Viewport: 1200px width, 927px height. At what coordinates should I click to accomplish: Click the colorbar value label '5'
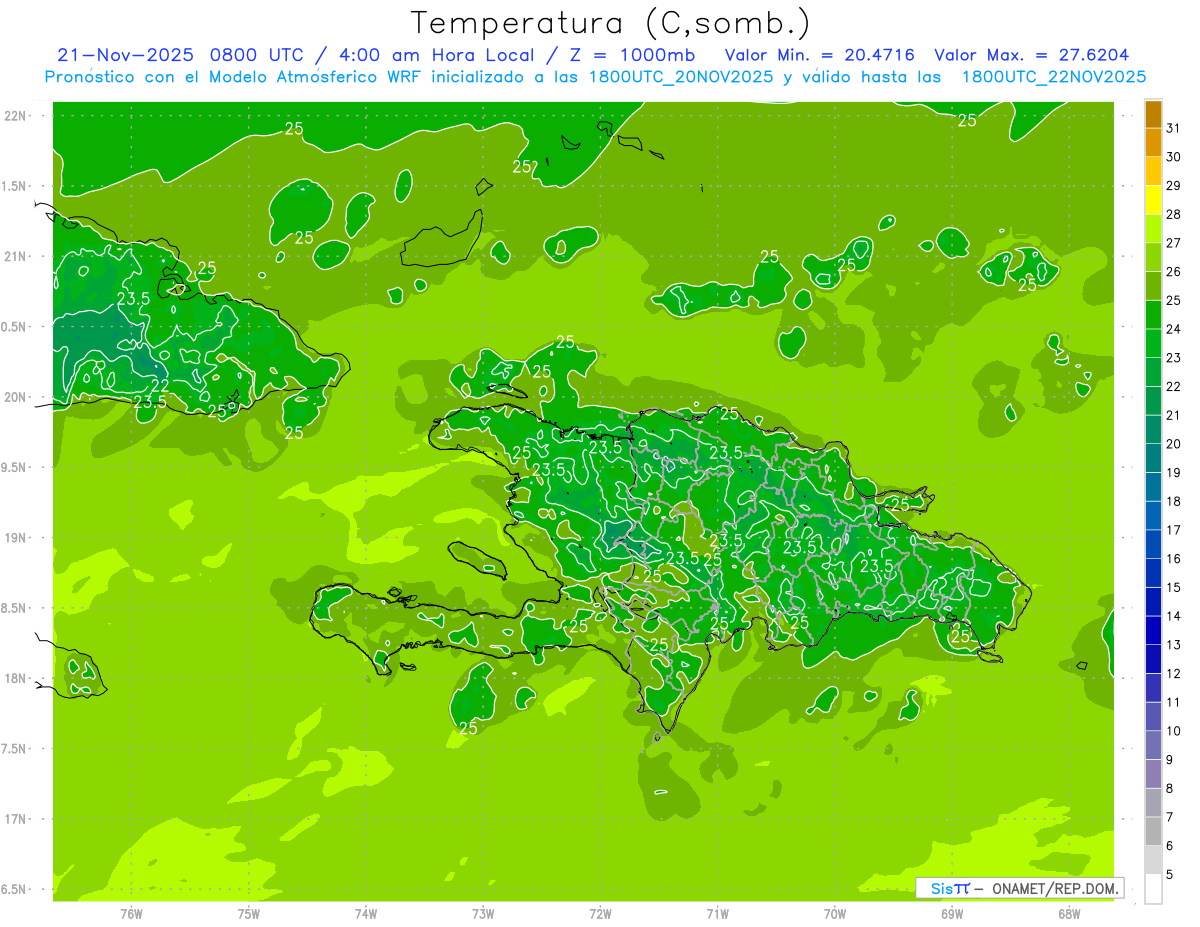coord(1170,875)
